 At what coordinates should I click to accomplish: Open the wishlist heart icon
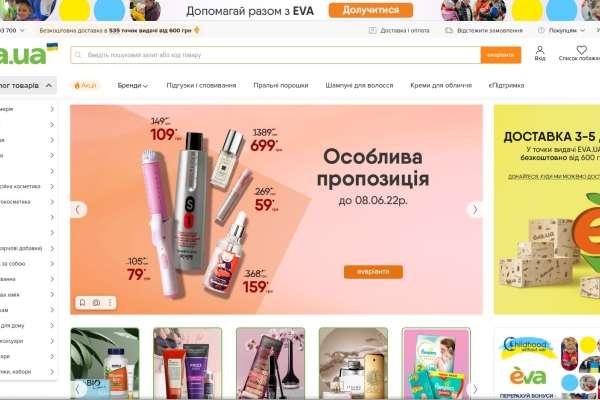tap(581, 50)
